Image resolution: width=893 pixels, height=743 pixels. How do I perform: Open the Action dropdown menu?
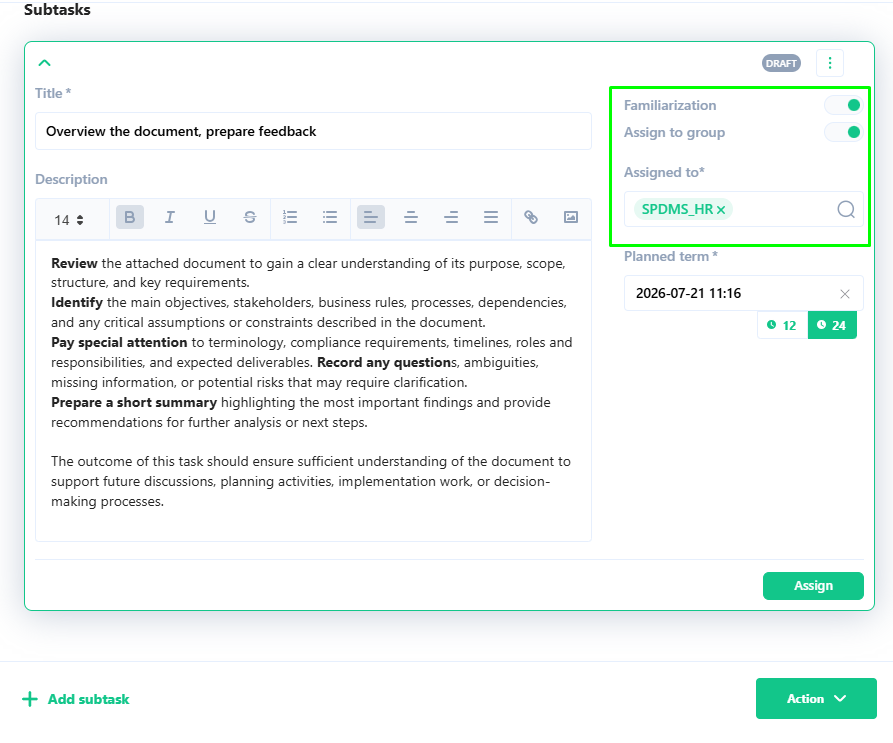click(x=816, y=699)
